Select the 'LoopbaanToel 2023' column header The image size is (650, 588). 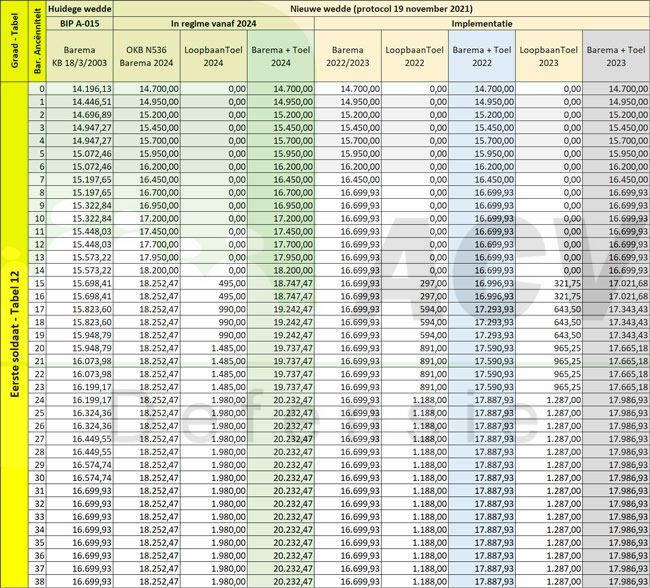[549, 56]
